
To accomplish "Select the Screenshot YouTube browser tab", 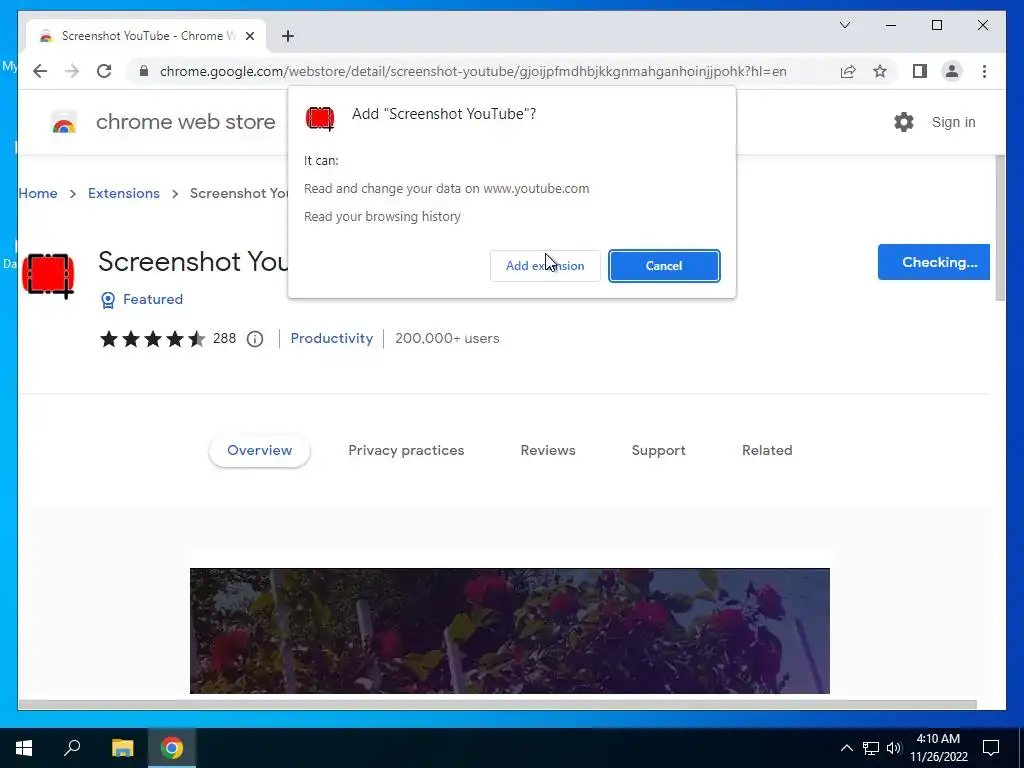I will [x=146, y=36].
